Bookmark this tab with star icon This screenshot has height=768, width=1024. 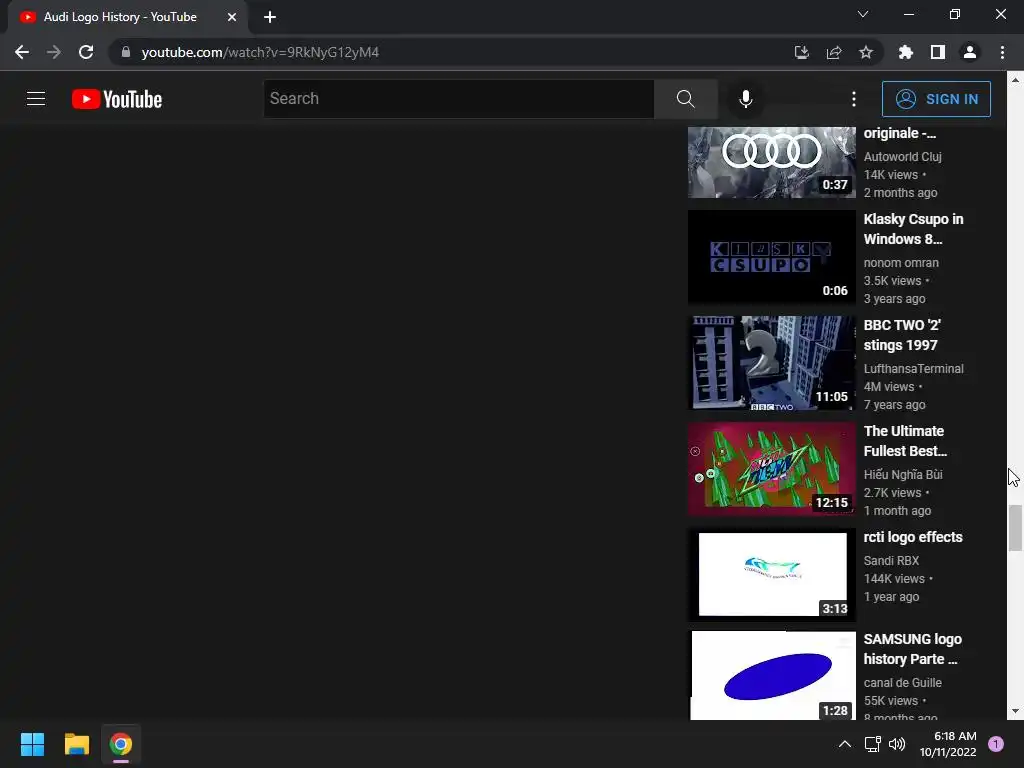[866, 52]
